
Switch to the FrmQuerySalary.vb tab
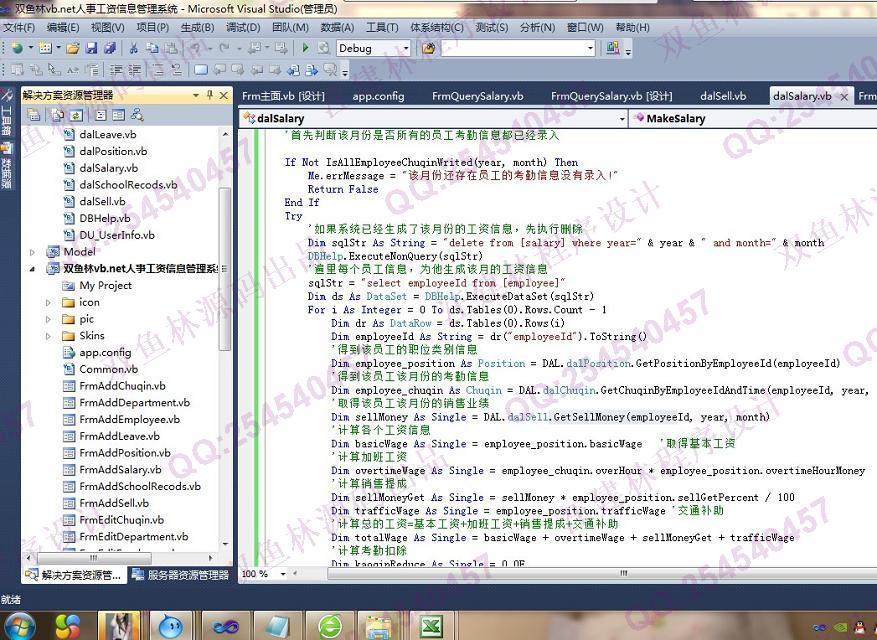pyautogui.click(x=478, y=96)
